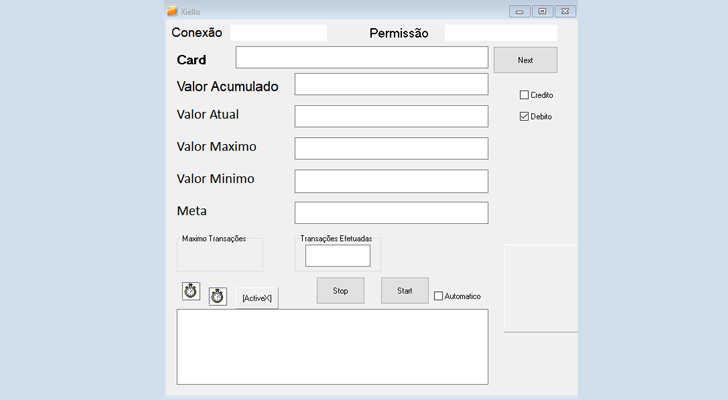Image resolution: width=728 pixels, height=400 pixels.
Task: Click the ActiveX control button
Action: tap(257, 298)
